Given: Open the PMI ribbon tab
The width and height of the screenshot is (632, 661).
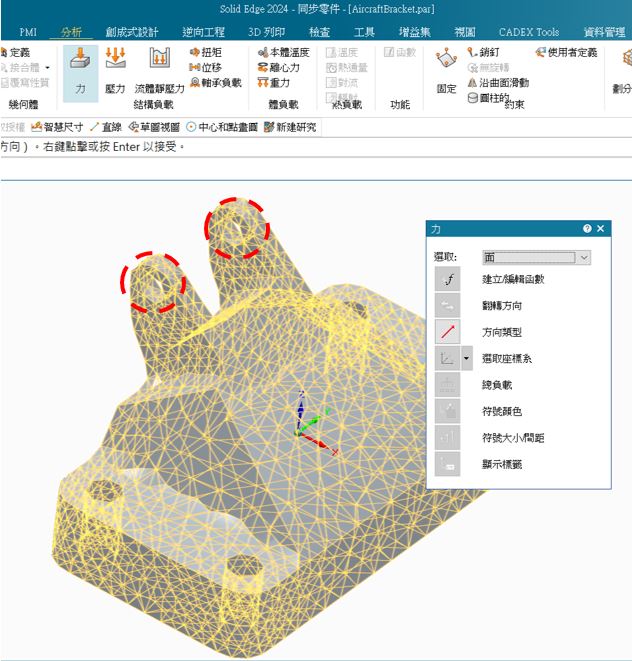Looking at the screenshot, I should [28, 32].
